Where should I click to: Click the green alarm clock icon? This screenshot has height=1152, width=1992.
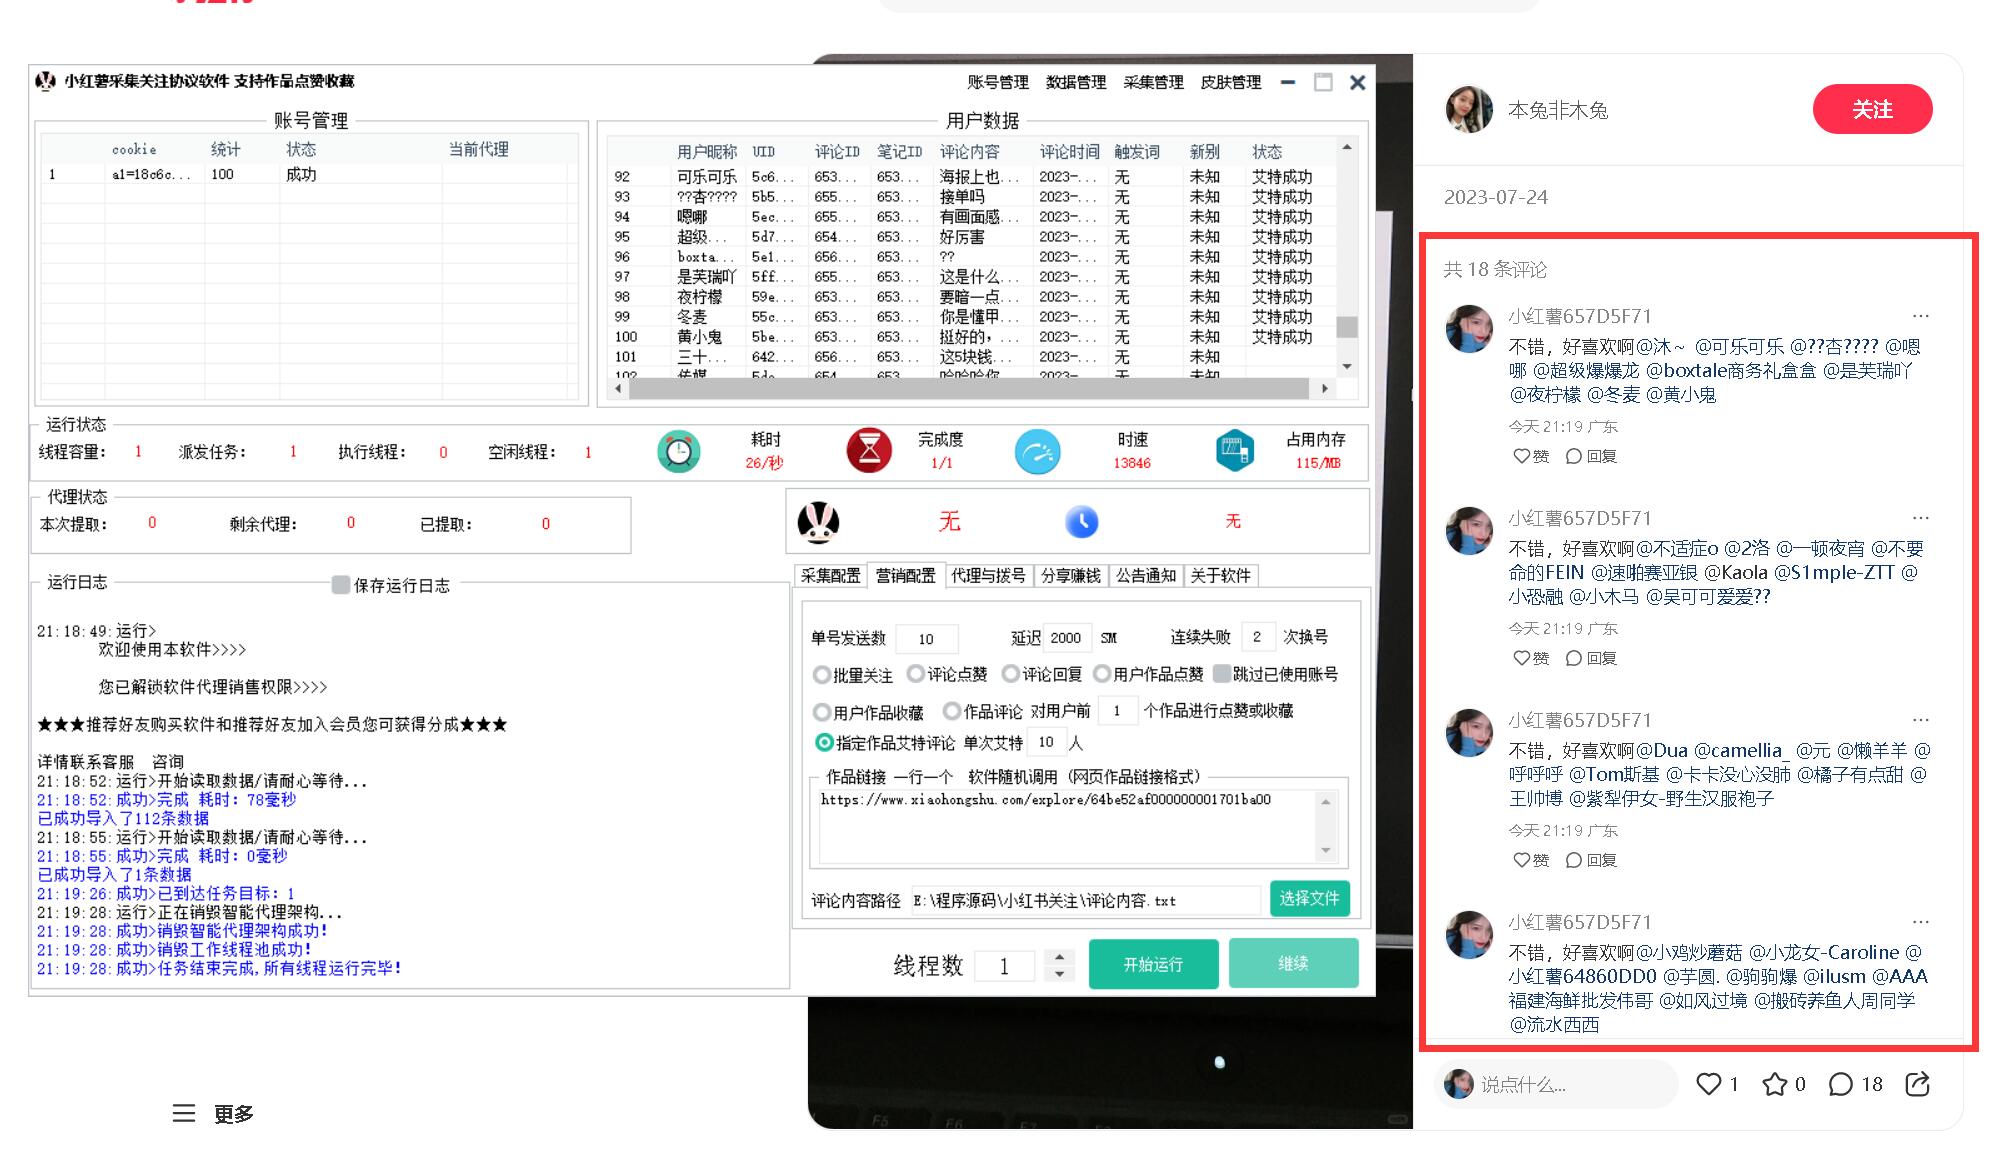click(x=678, y=451)
